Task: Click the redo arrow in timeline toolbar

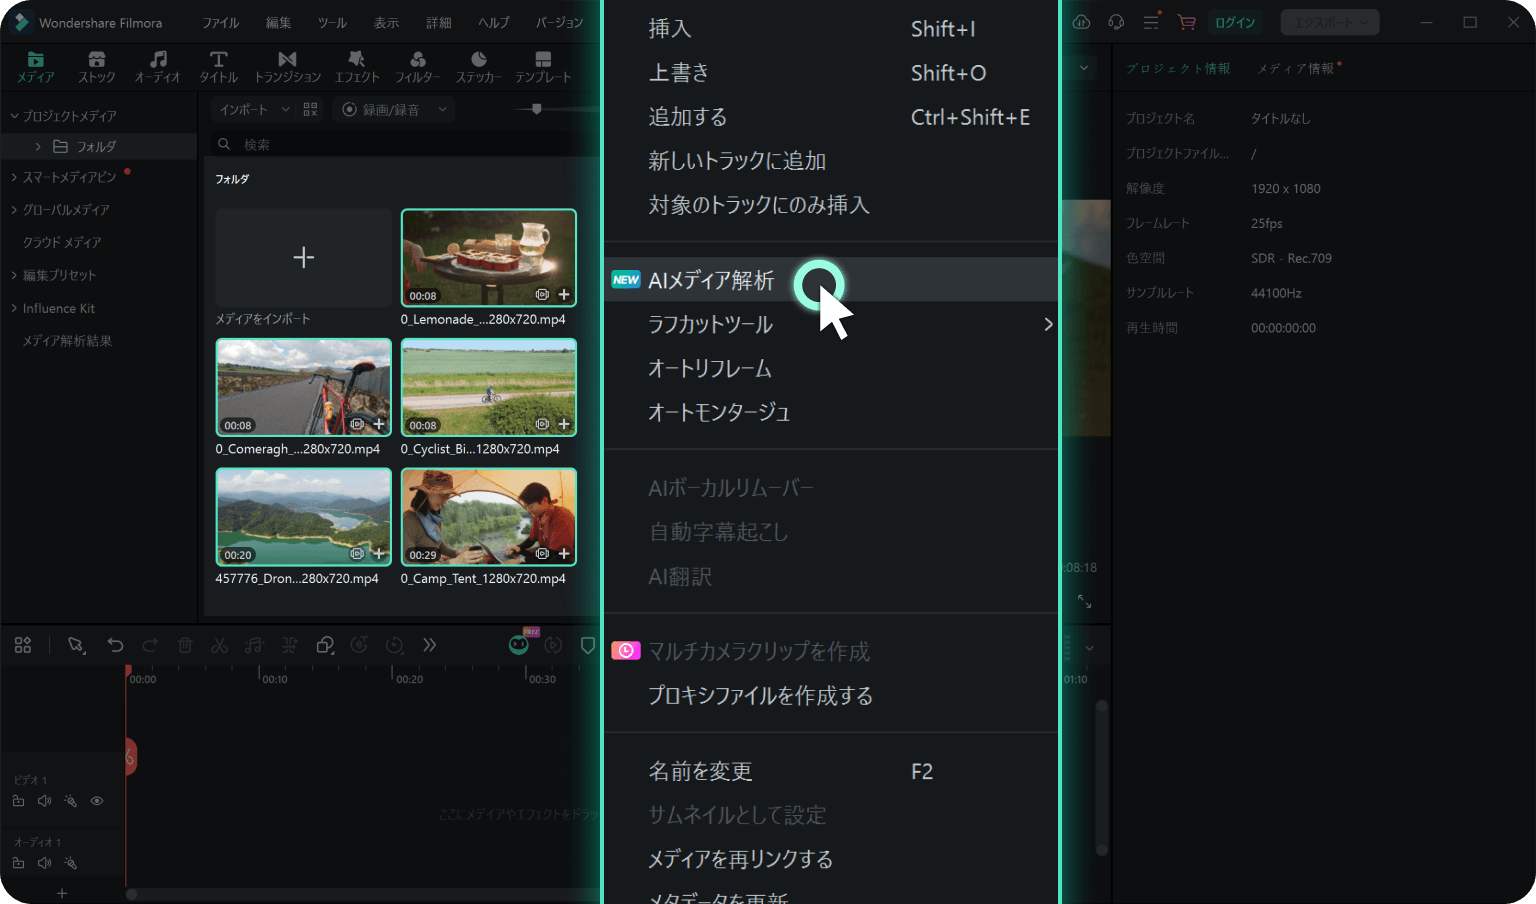Action: tap(150, 645)
